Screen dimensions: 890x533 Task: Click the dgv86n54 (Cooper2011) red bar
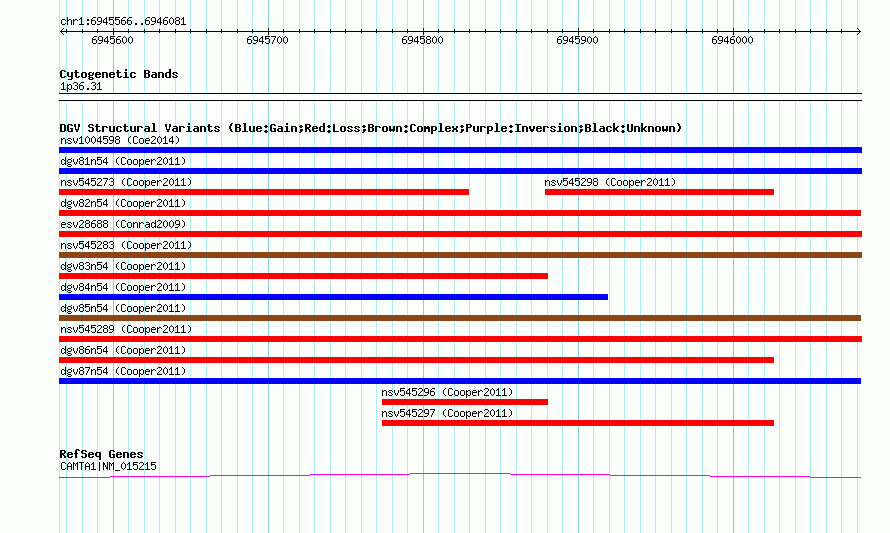(x=417, y=360)
